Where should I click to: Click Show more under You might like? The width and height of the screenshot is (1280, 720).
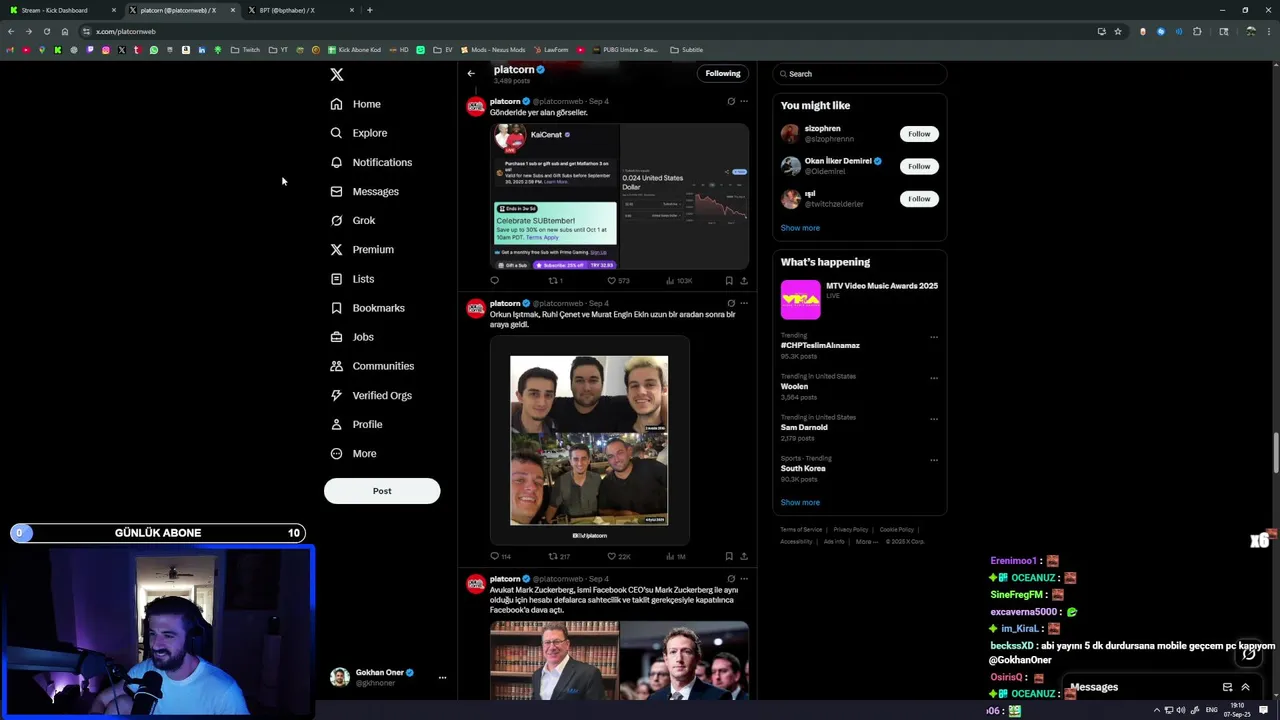click(800, 228)
